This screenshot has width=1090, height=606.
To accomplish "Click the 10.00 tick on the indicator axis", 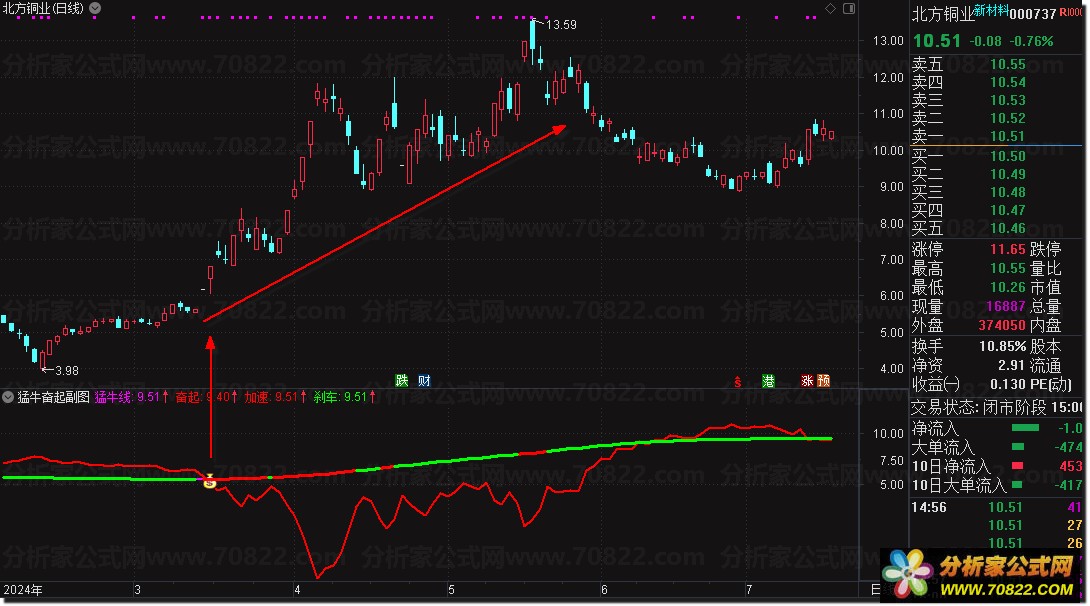I will click(x=888, y=434).
